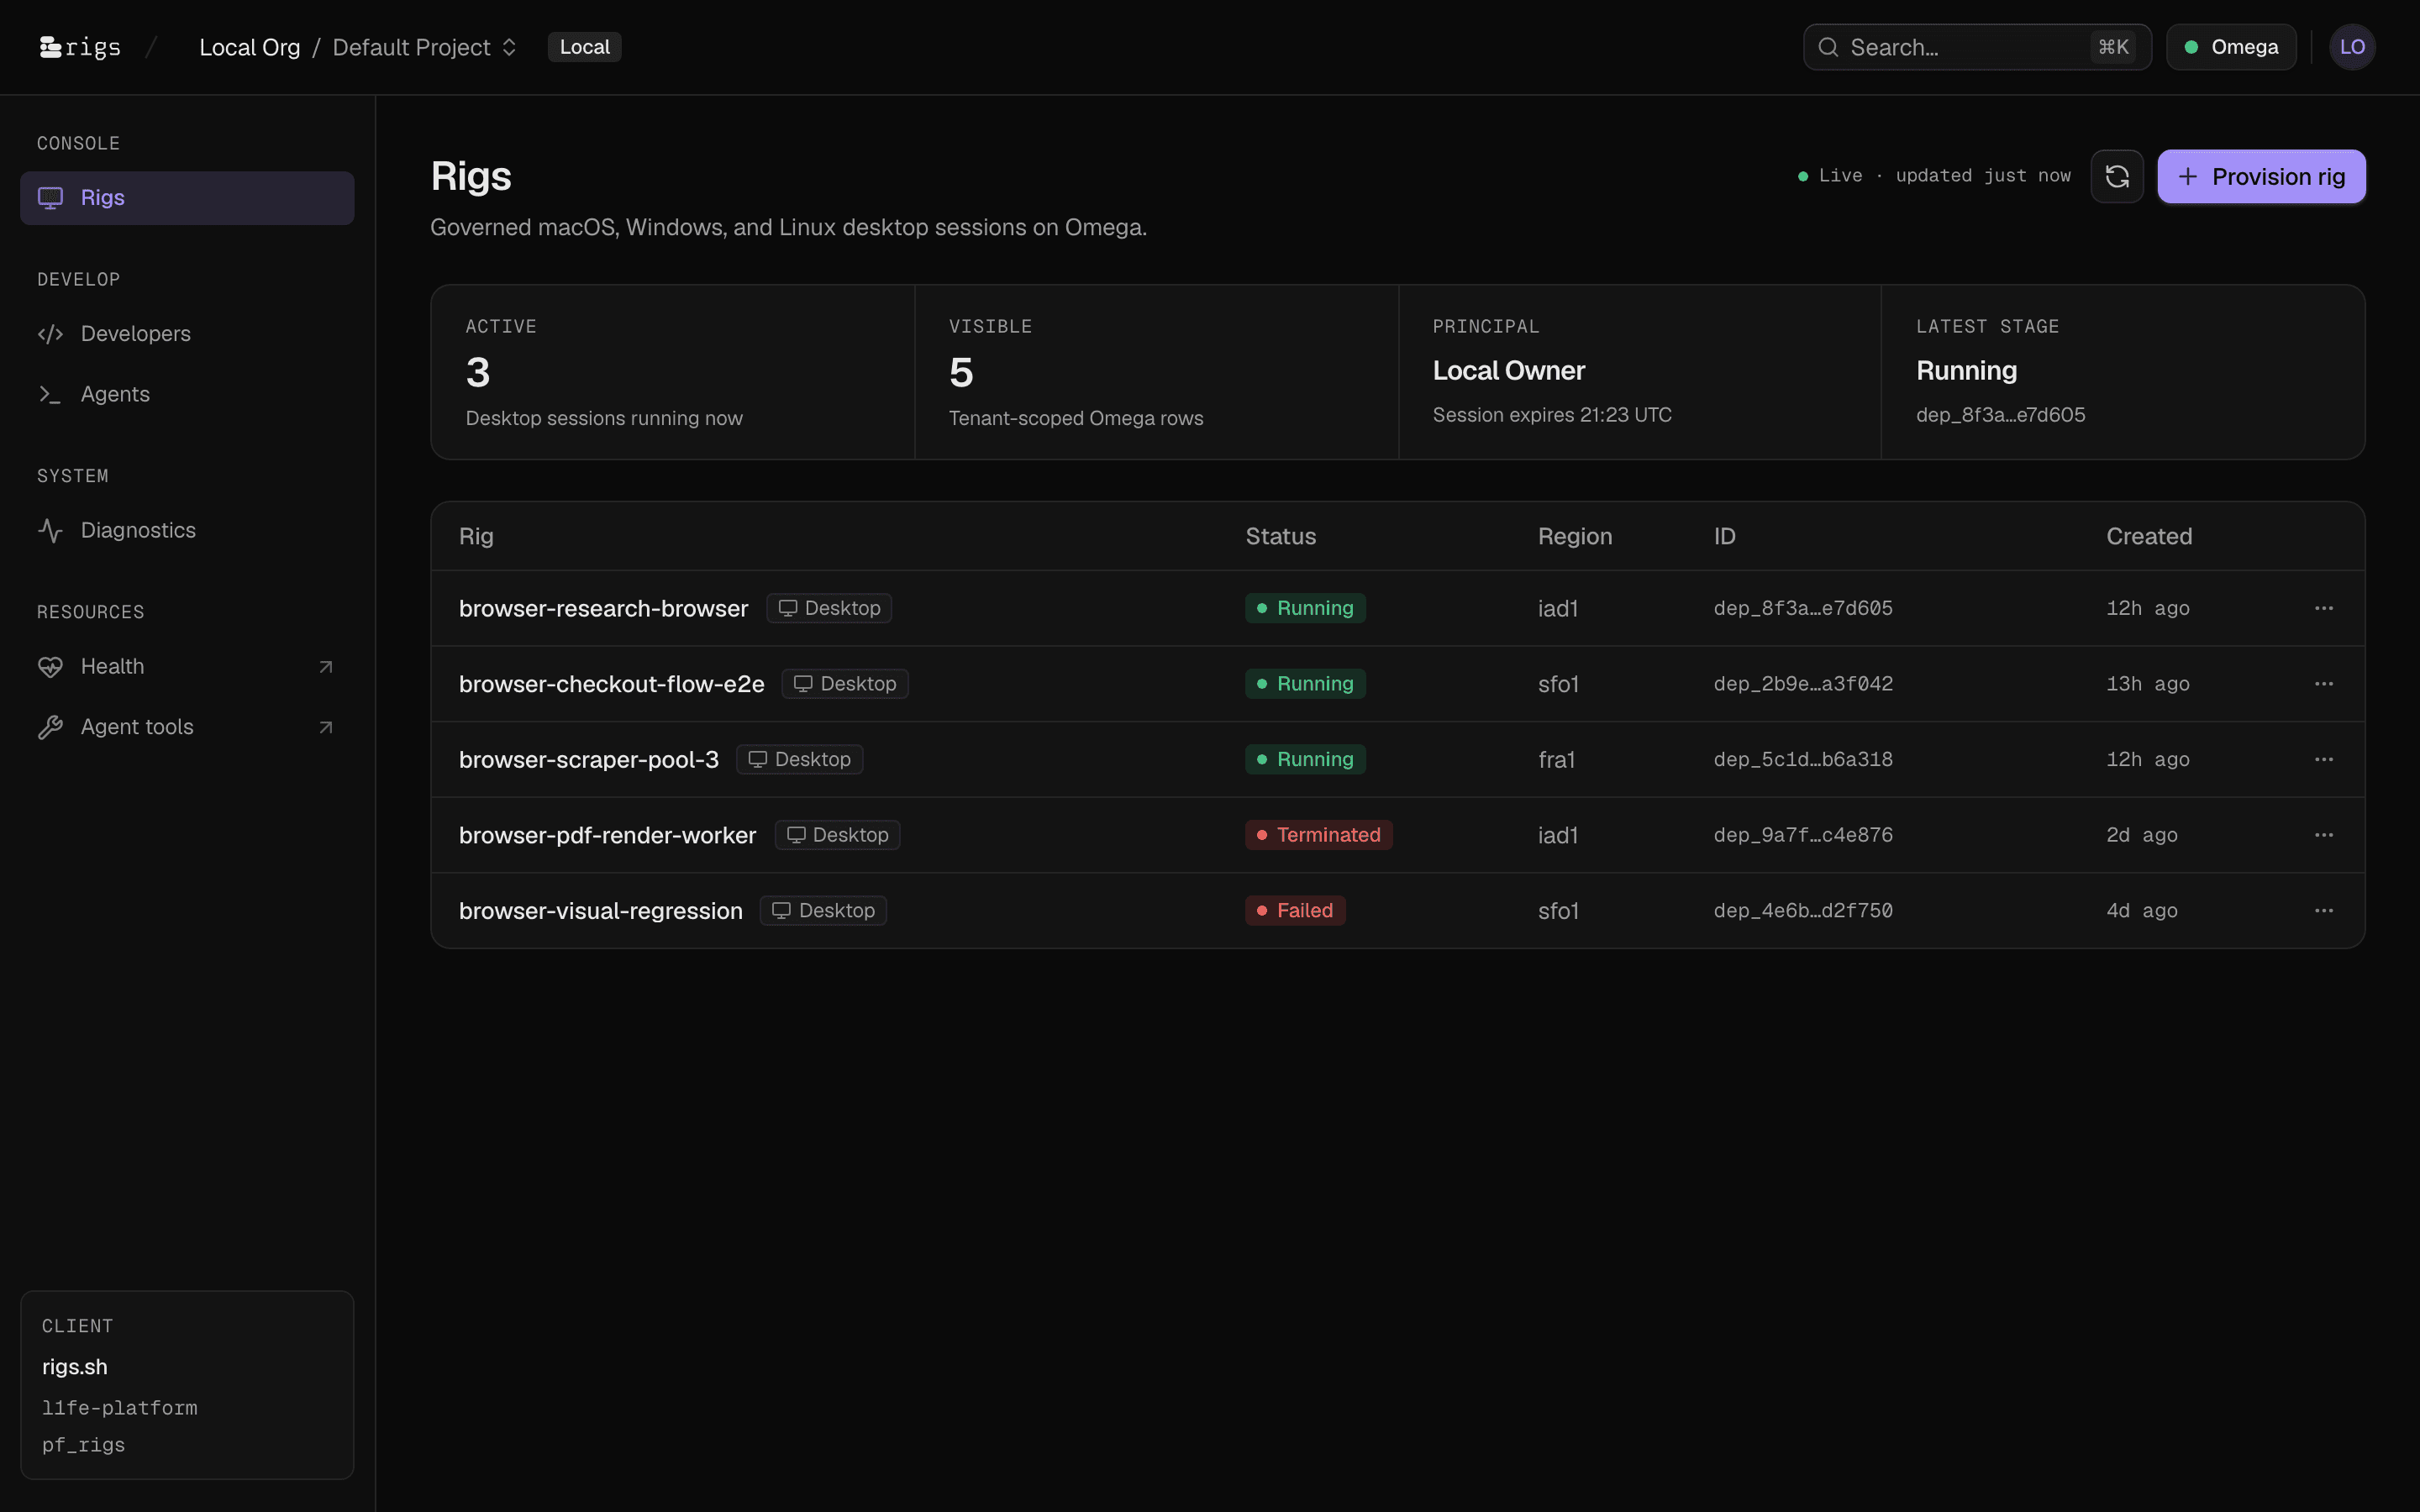The width and height of the screenshot is (2420, 1512).
Task: Click the Health heart icon
Action: coord(50,667)
